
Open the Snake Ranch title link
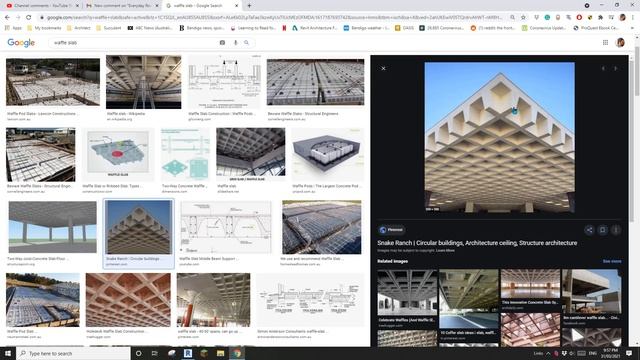click(477, 243)
